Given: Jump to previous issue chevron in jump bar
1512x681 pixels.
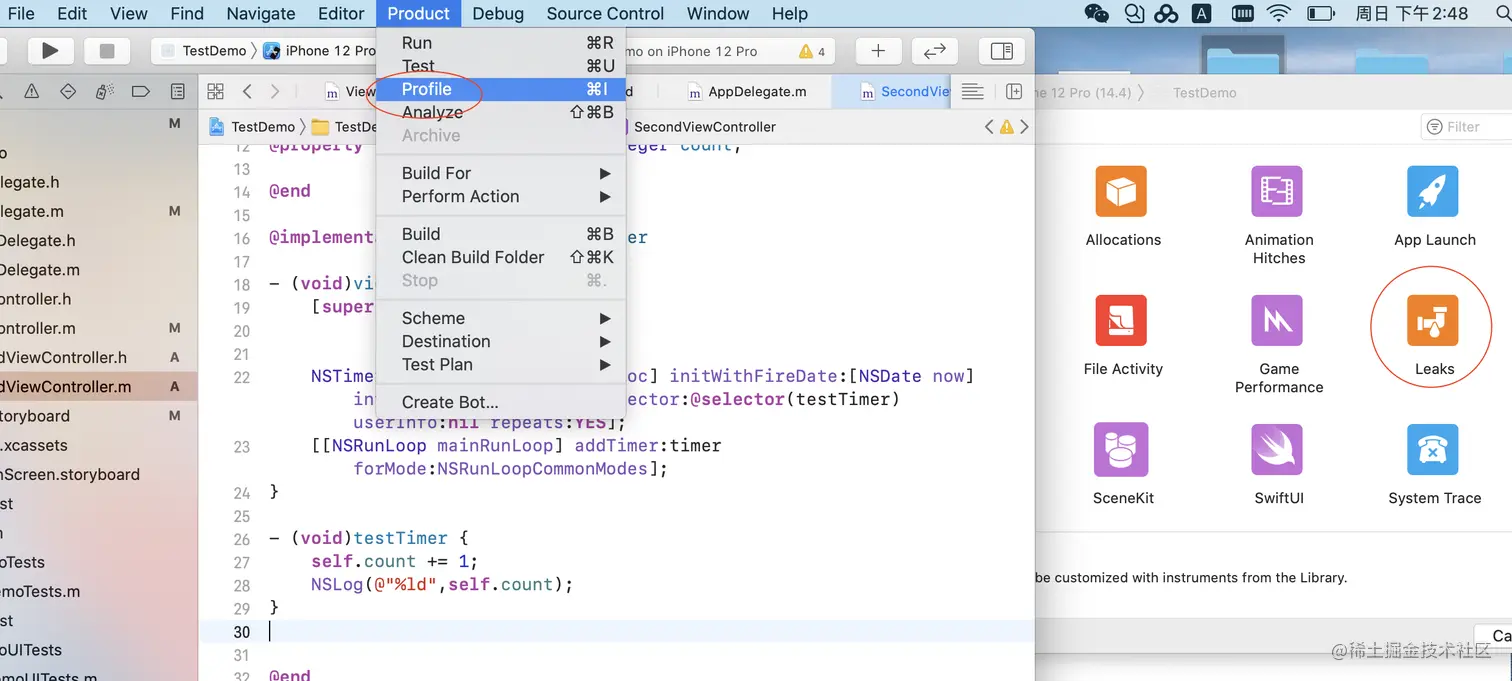Looking at the screenshot, I should [x=989, y=127].
